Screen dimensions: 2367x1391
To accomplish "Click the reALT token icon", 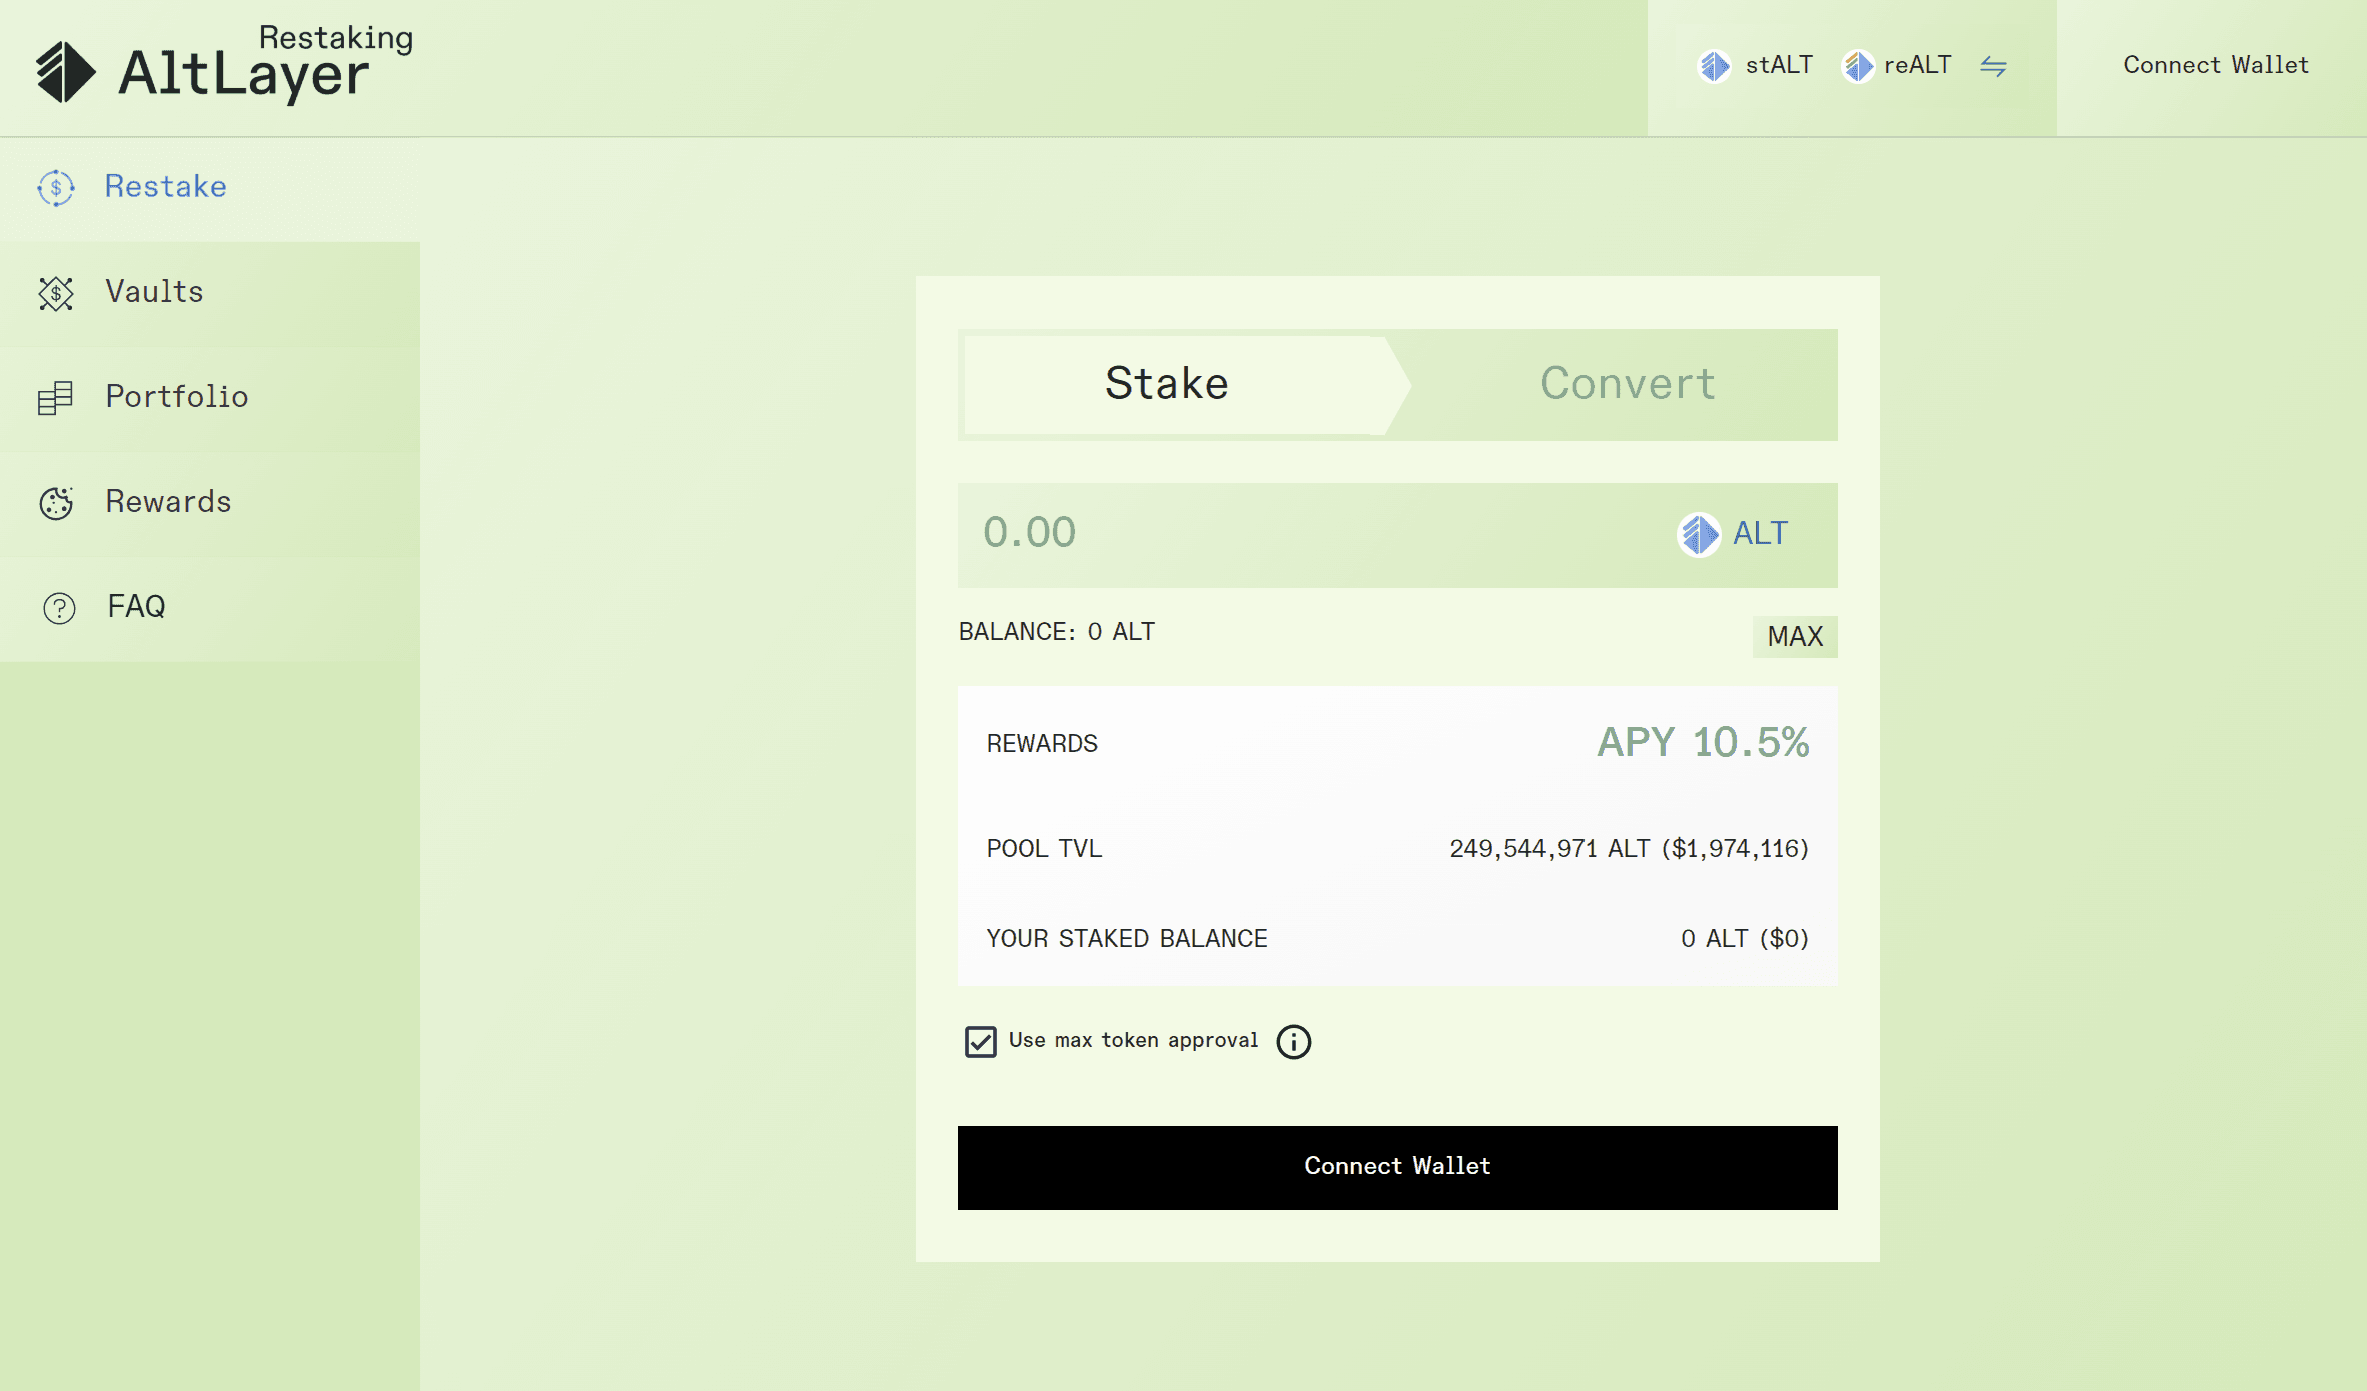I will click(1858, 66).
